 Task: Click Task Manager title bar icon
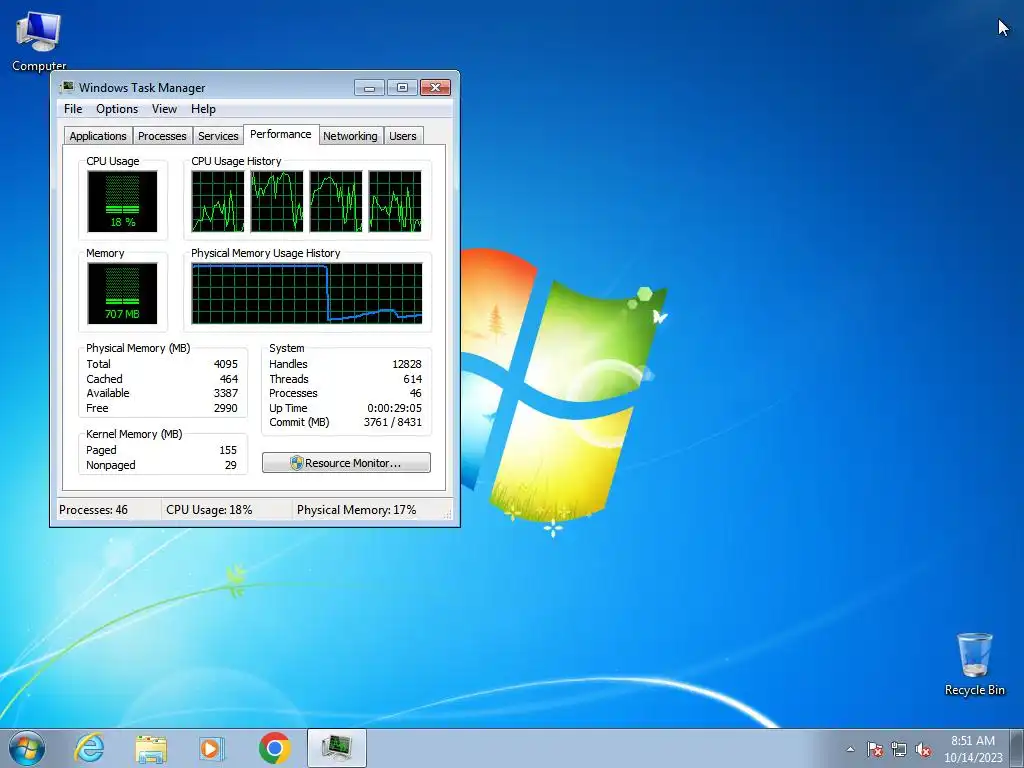pos(67,87)
